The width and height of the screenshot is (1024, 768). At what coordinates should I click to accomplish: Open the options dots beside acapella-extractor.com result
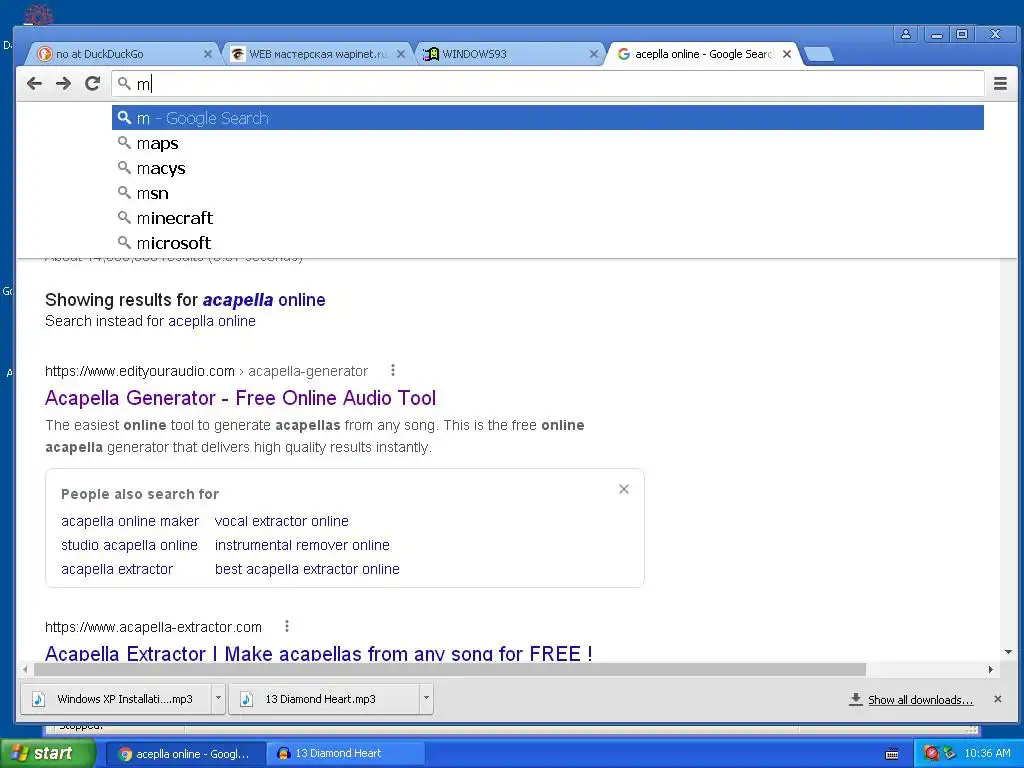287,626
